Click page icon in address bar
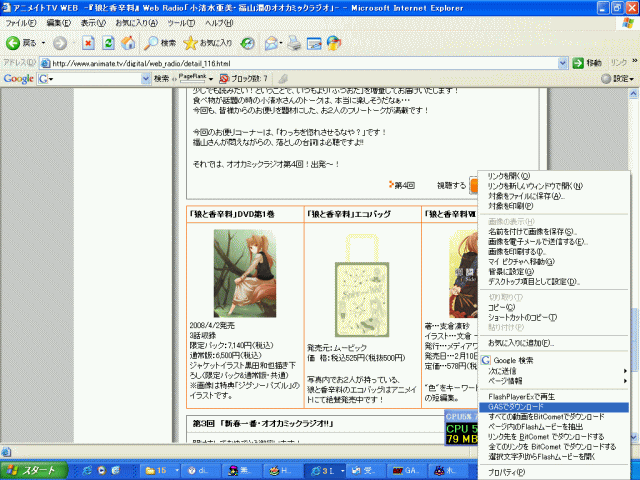This screenshot has width=640, height=480. click(46, 63)
